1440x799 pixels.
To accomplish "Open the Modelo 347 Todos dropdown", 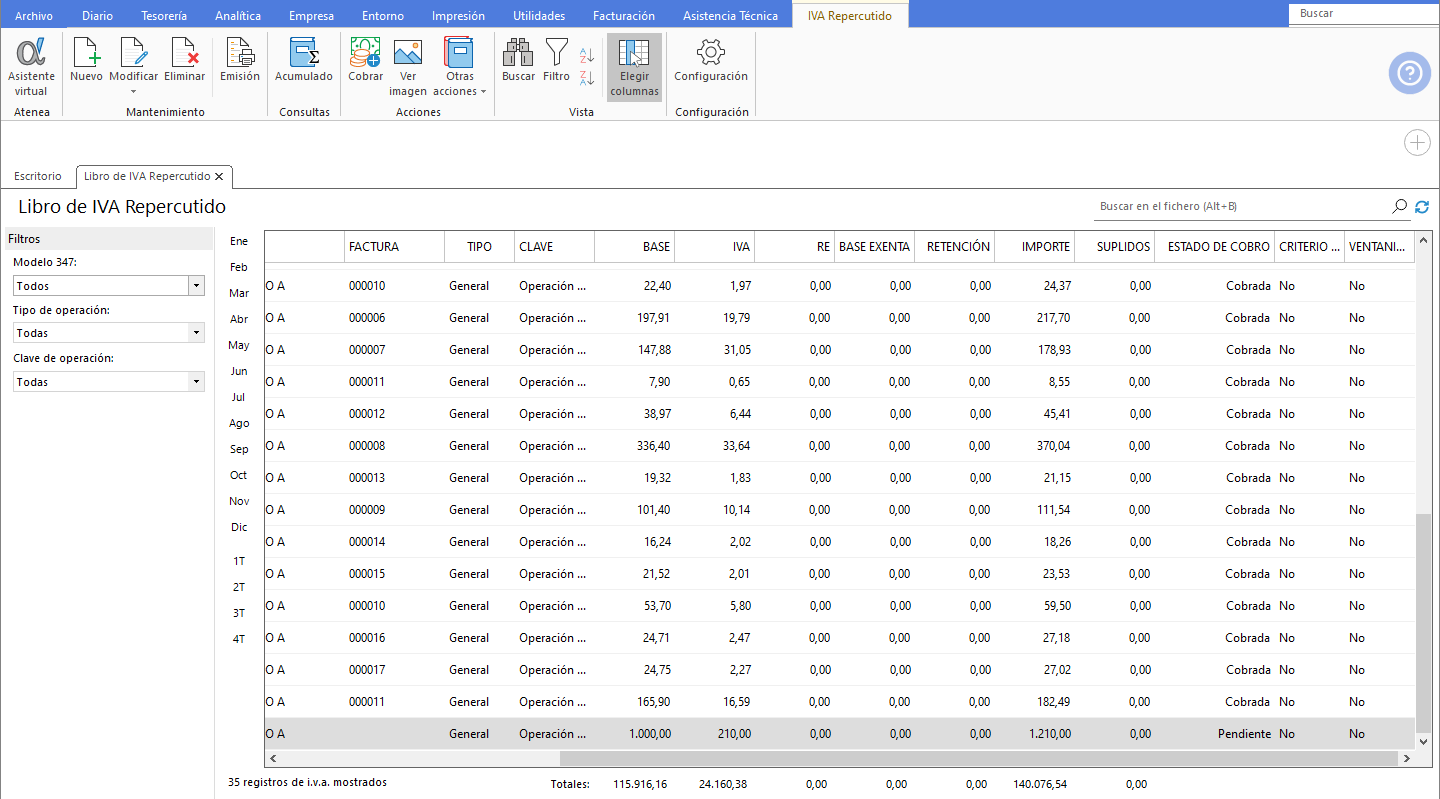I will 196,286.
